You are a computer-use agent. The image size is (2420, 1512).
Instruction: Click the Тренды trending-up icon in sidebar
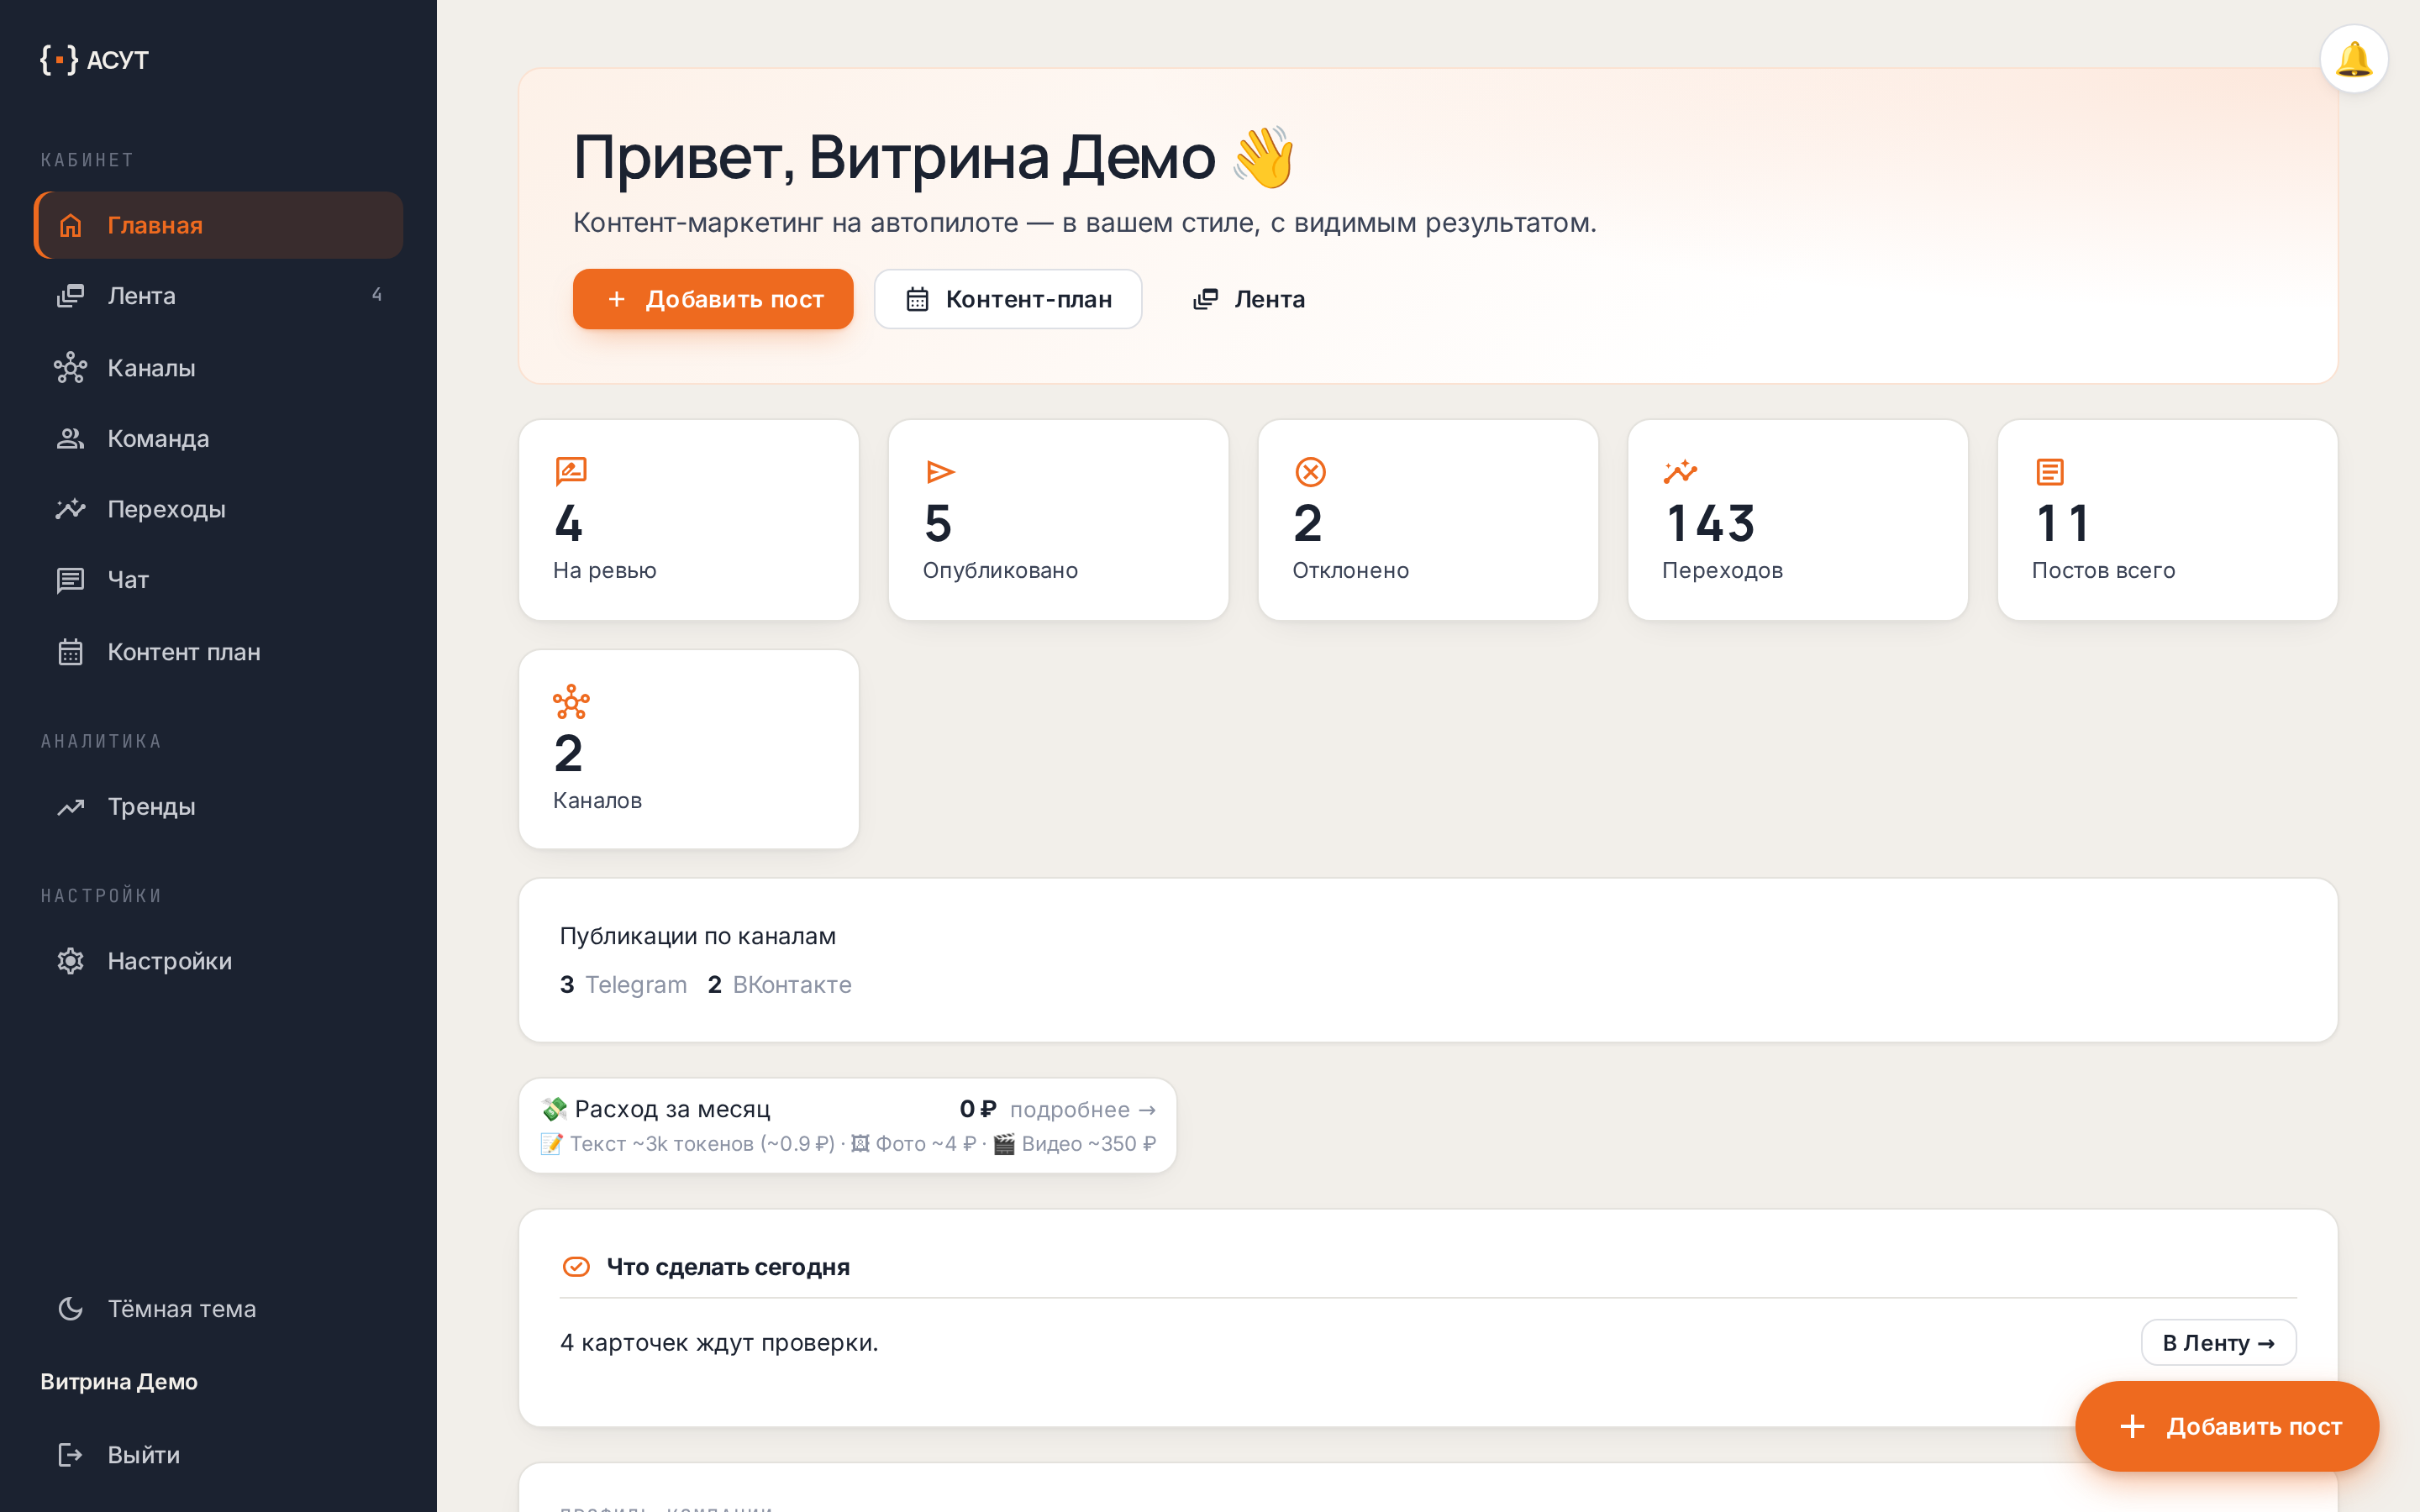70,807
